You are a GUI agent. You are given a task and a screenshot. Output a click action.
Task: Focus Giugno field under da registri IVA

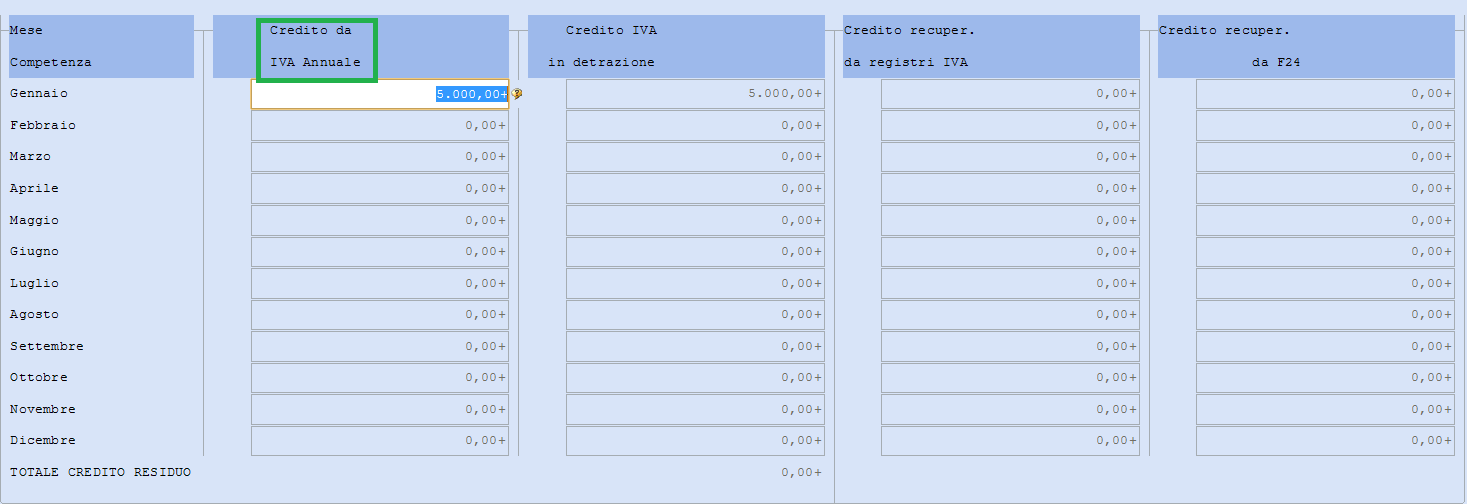click(x=1010, y=251)
